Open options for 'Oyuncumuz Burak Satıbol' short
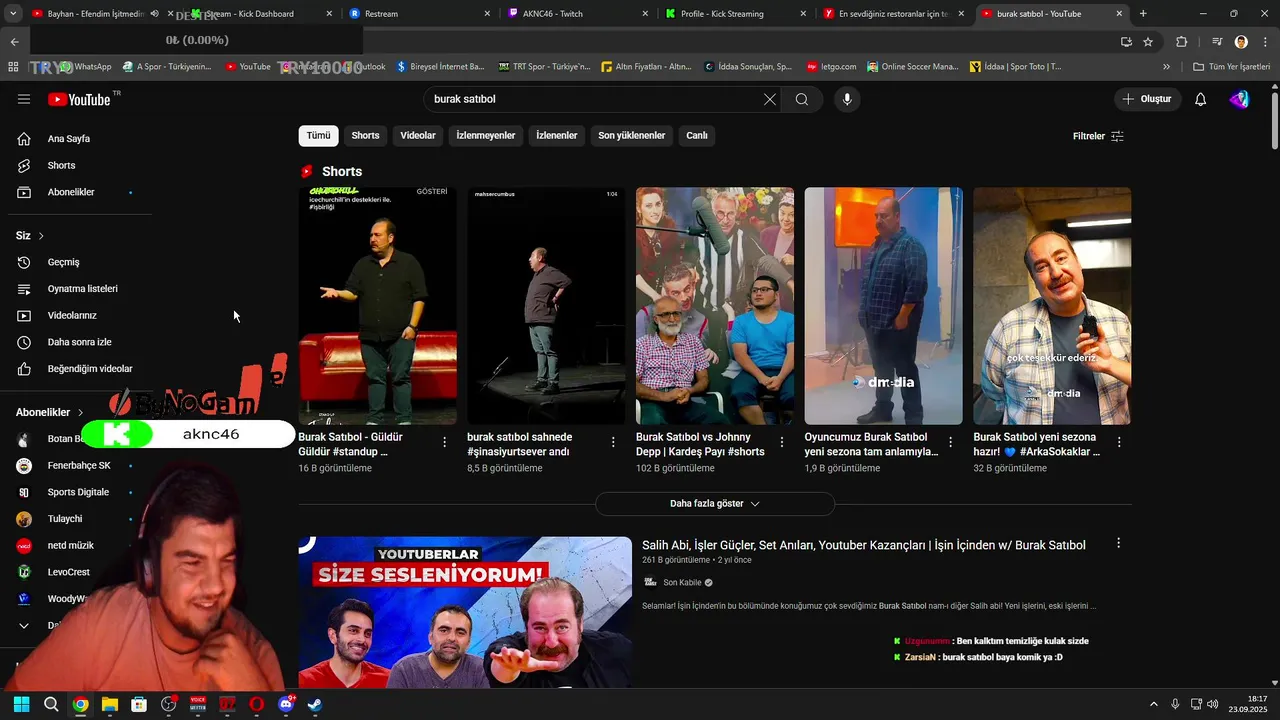The image size is (1280, 720). 950,441
